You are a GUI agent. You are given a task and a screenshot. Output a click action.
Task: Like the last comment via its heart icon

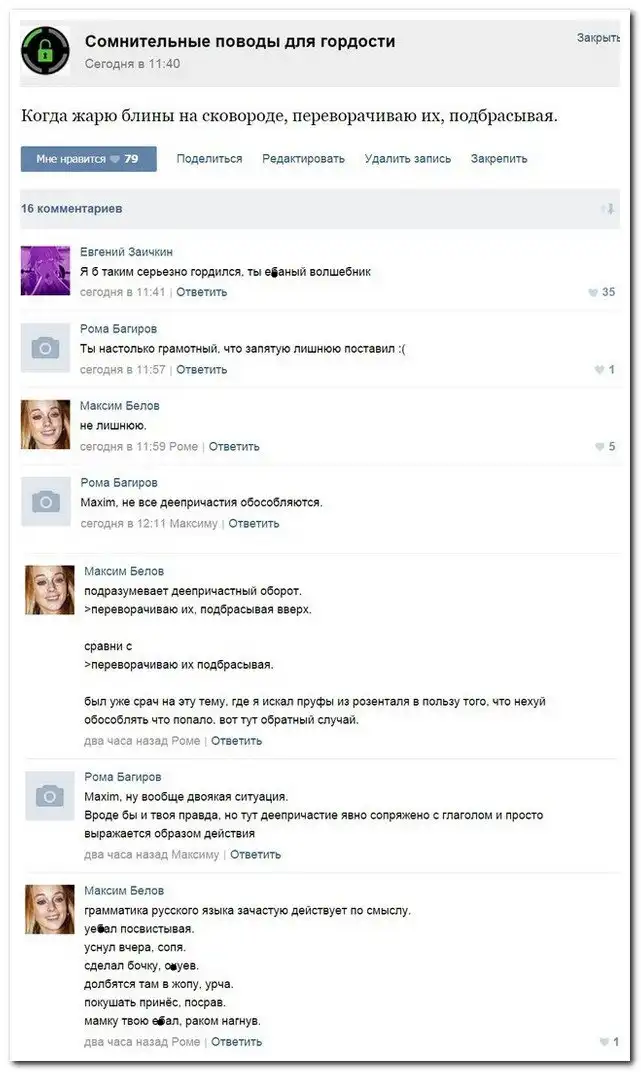tap(604, 1042)
